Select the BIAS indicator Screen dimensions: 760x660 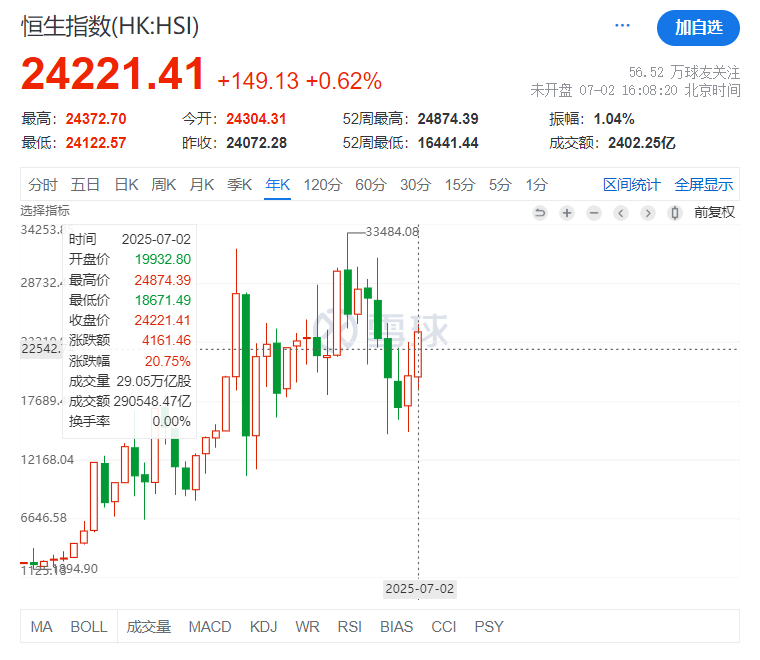[x=396, y=627]
